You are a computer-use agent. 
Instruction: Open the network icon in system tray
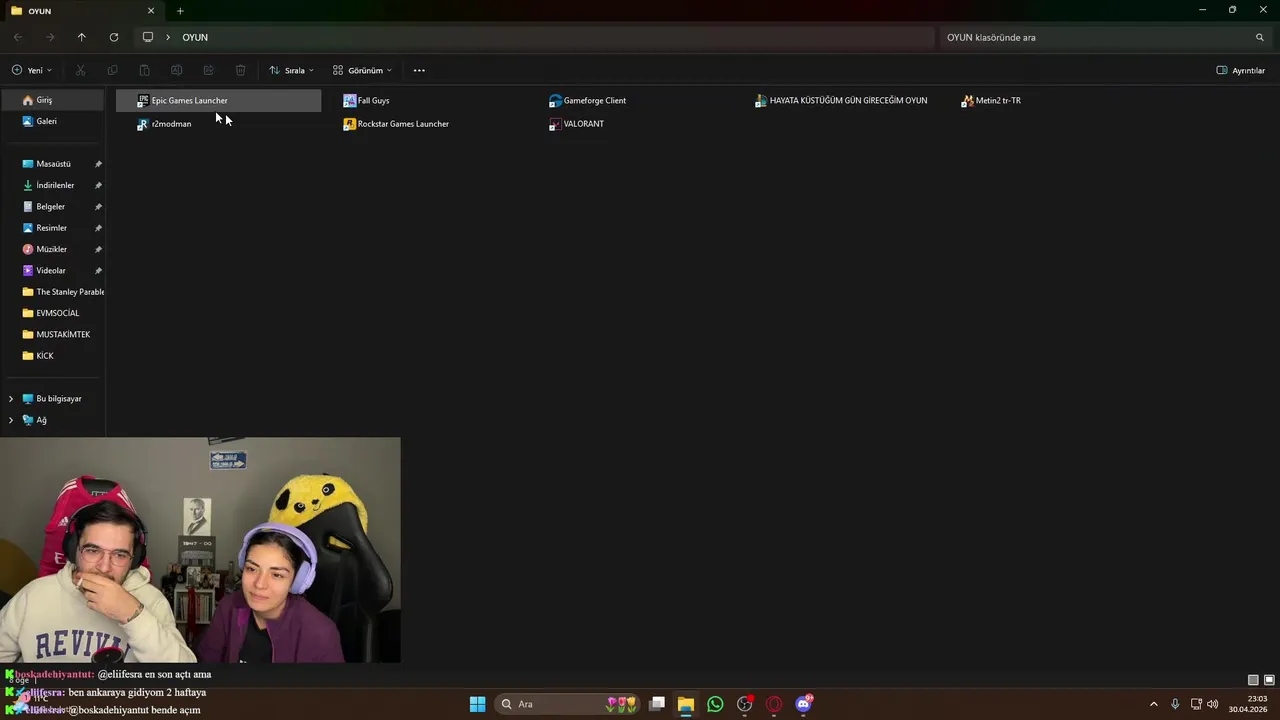1196,704
